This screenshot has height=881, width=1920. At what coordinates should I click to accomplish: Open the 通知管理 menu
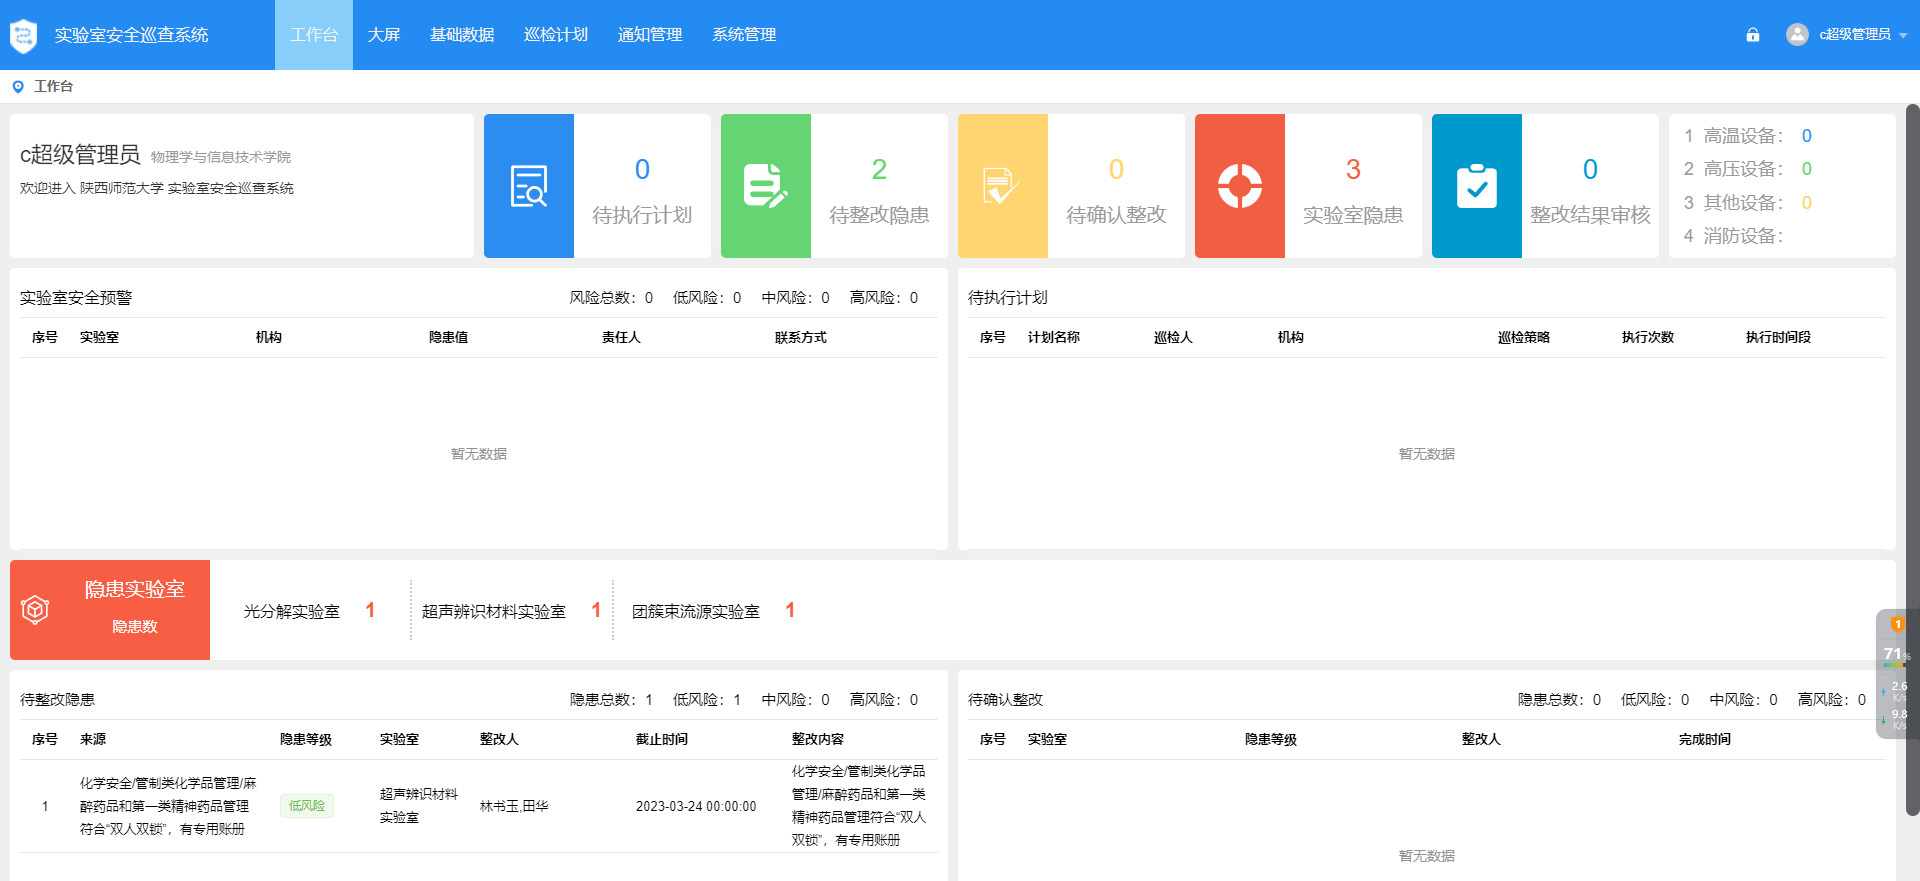(650, 35)
